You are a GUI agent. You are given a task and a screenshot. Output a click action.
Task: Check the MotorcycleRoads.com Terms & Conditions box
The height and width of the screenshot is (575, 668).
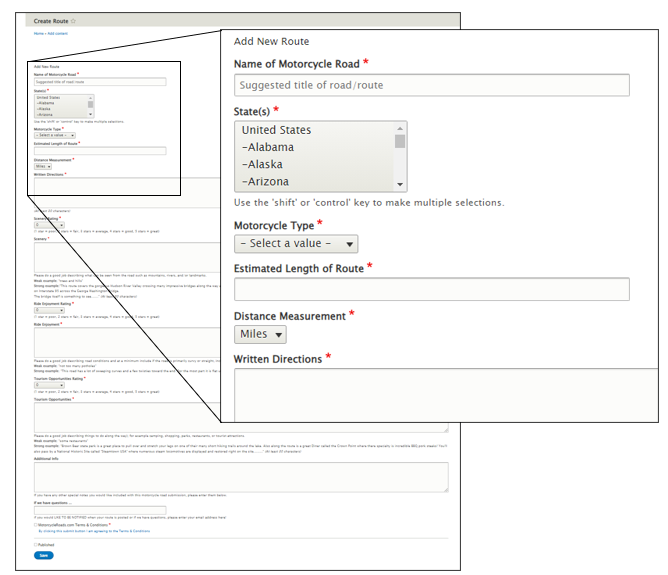coord(36,524)
